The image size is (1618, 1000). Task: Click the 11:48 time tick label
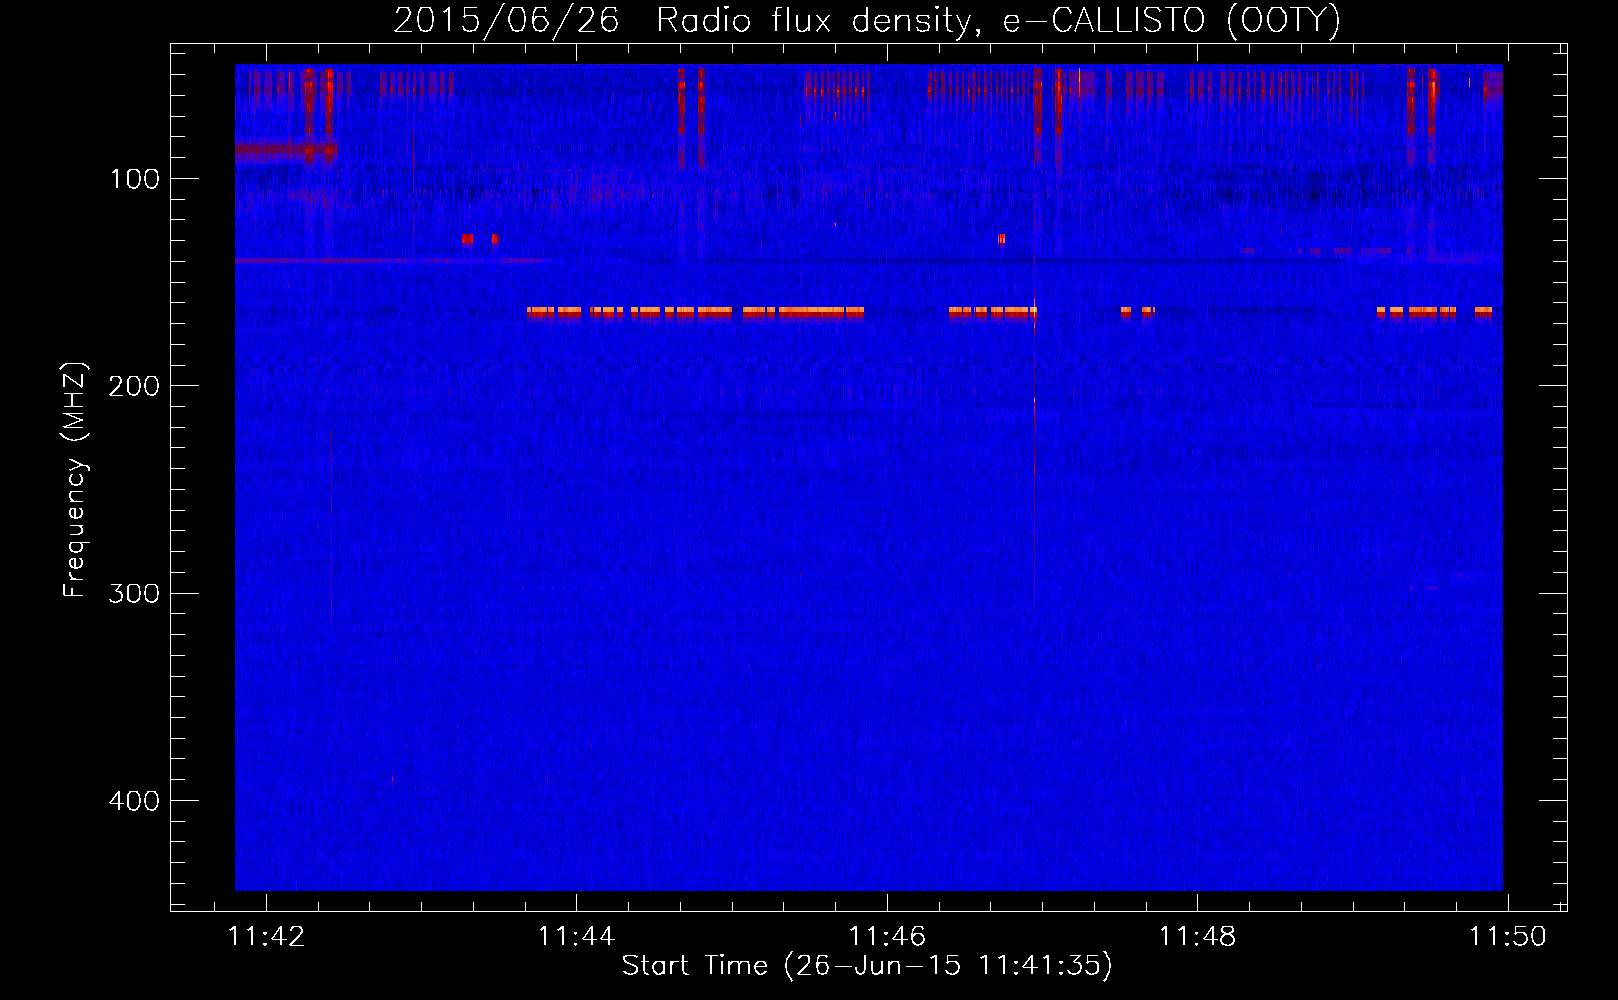point(1197,937)
